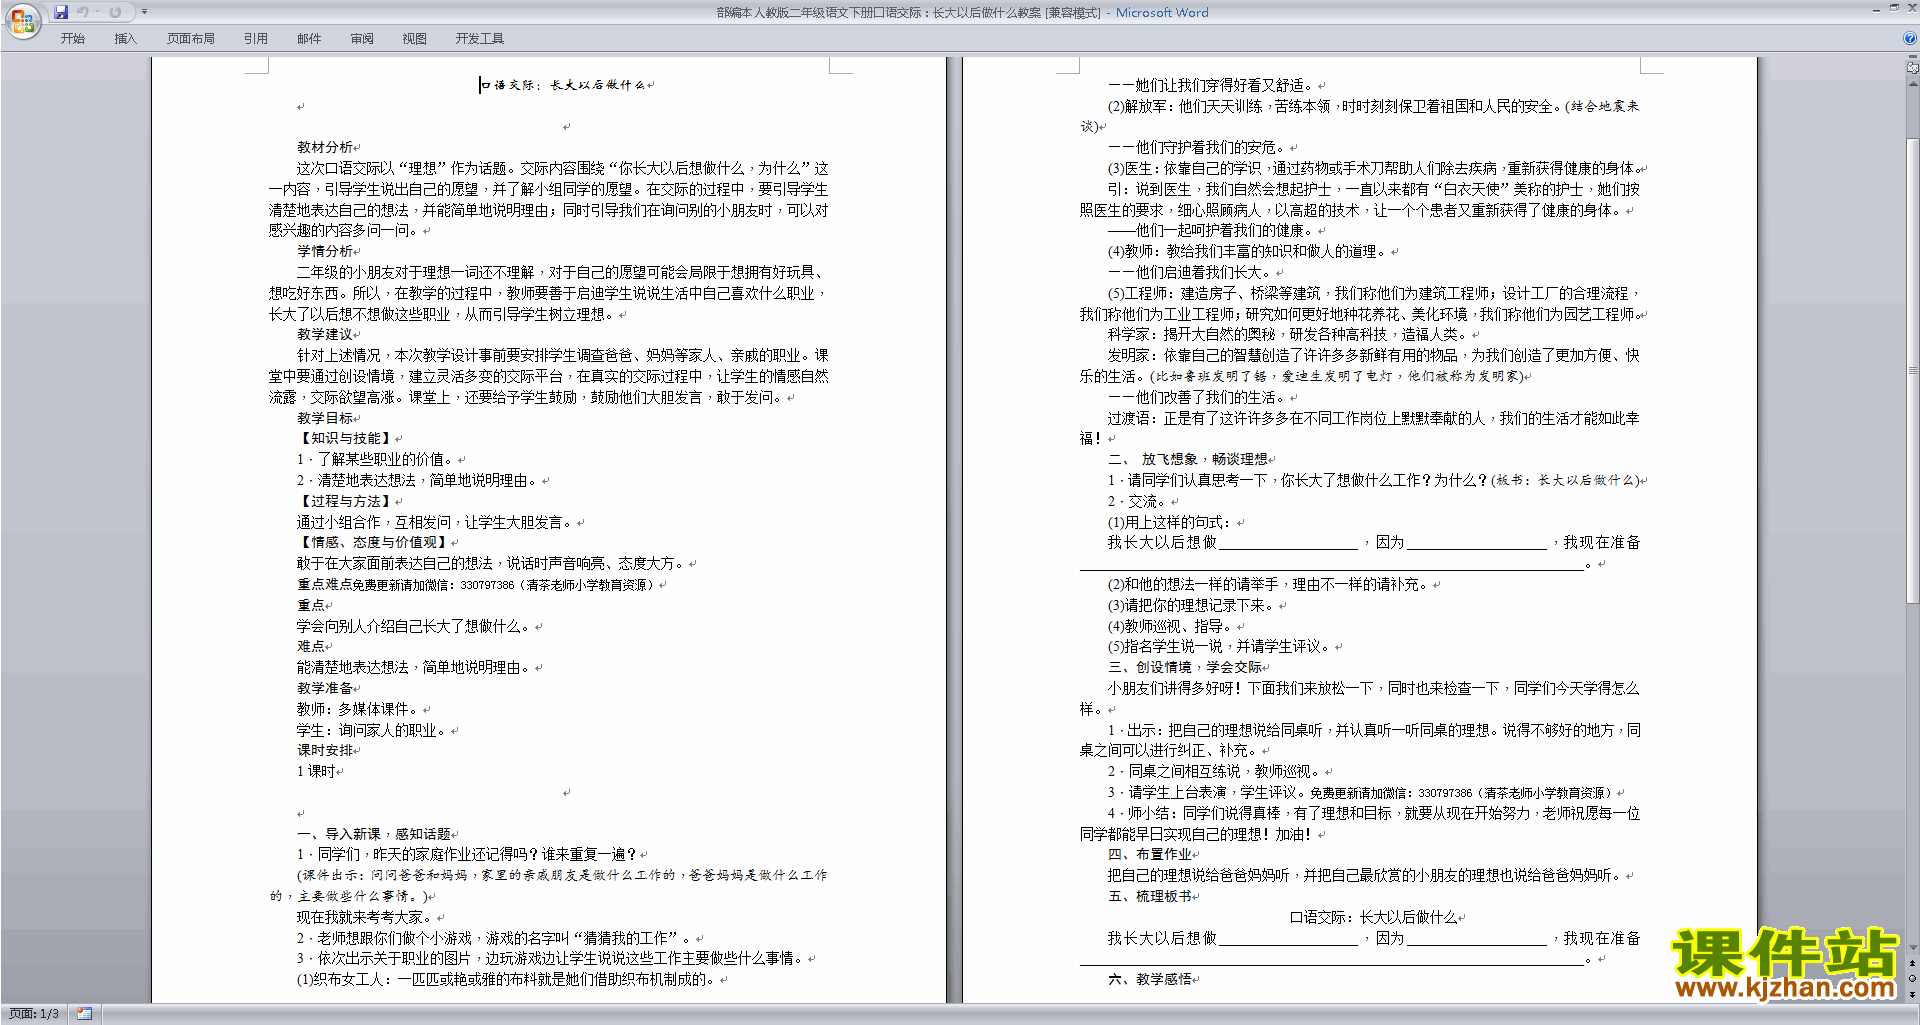Click the previous page double-arrow button
1920x1025 pixels.
pyautogui.click(x=1912, y=964)
